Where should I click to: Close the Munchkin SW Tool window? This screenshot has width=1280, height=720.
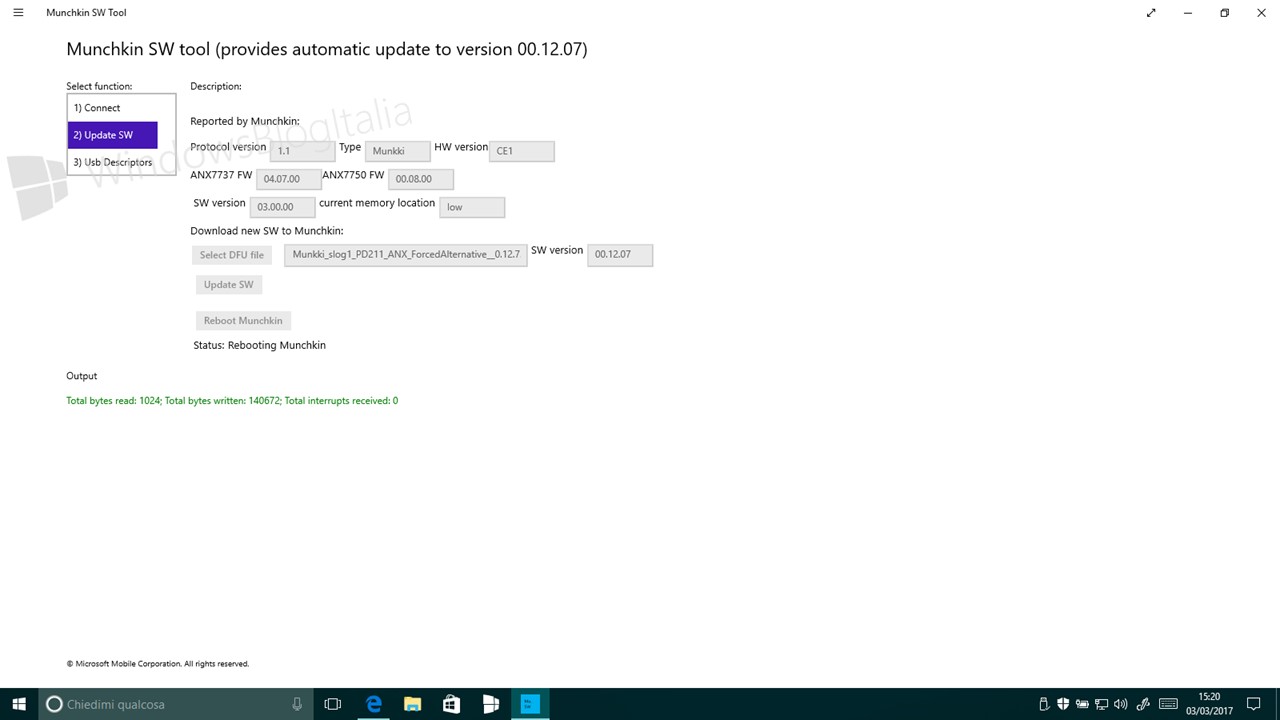pyautogui.click(x=1261, y=13)
